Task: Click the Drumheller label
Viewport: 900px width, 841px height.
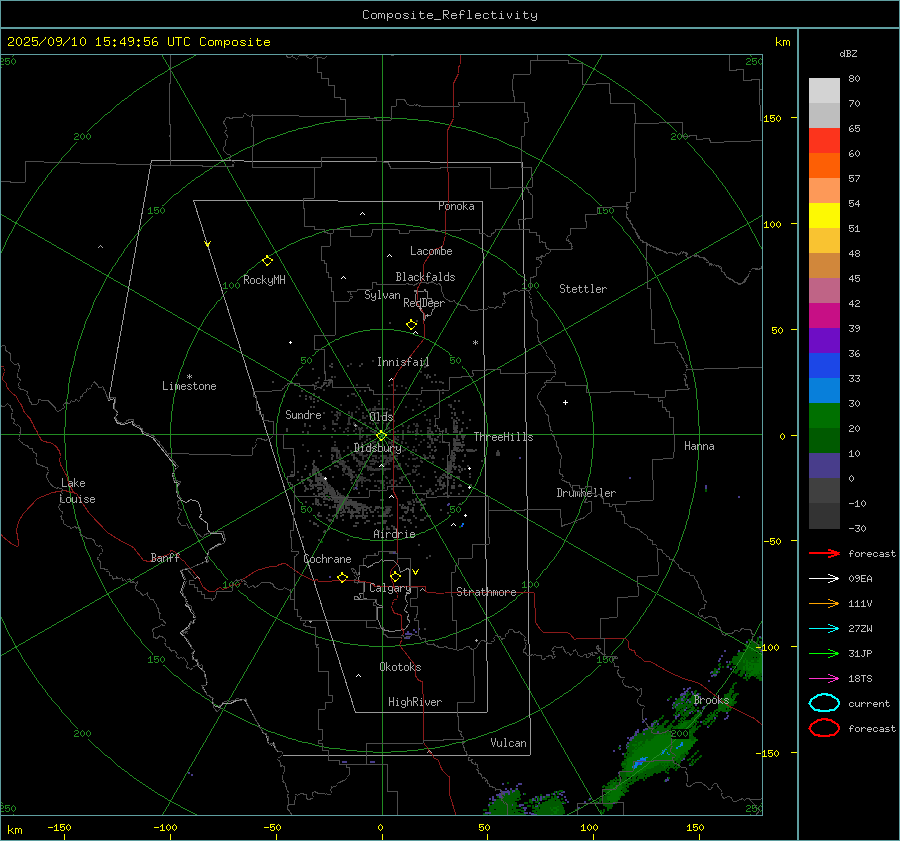Action: click(586, 493)
